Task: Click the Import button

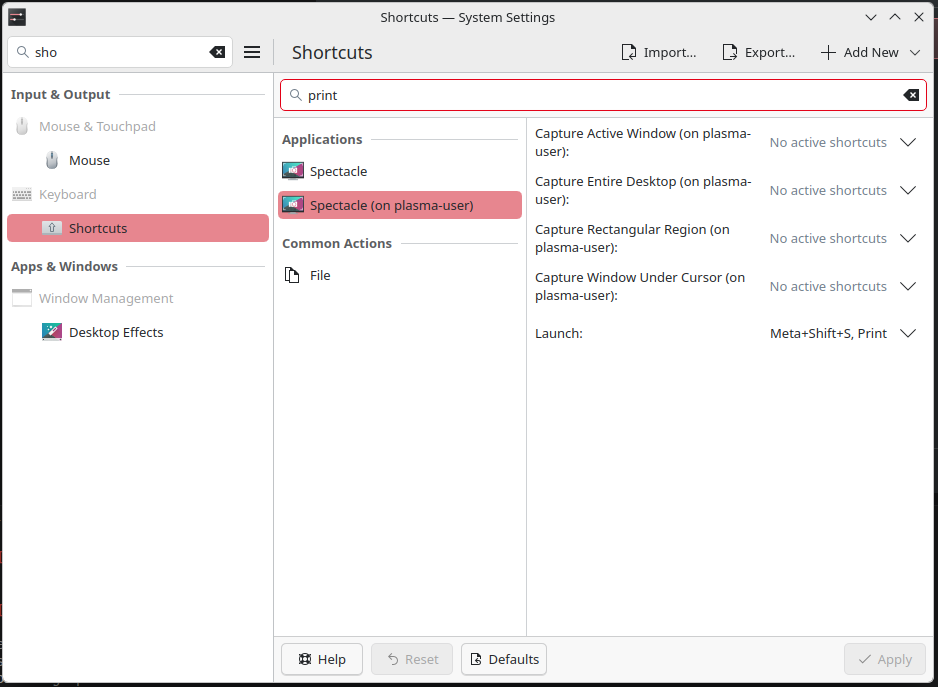Action: click(659, 52)
